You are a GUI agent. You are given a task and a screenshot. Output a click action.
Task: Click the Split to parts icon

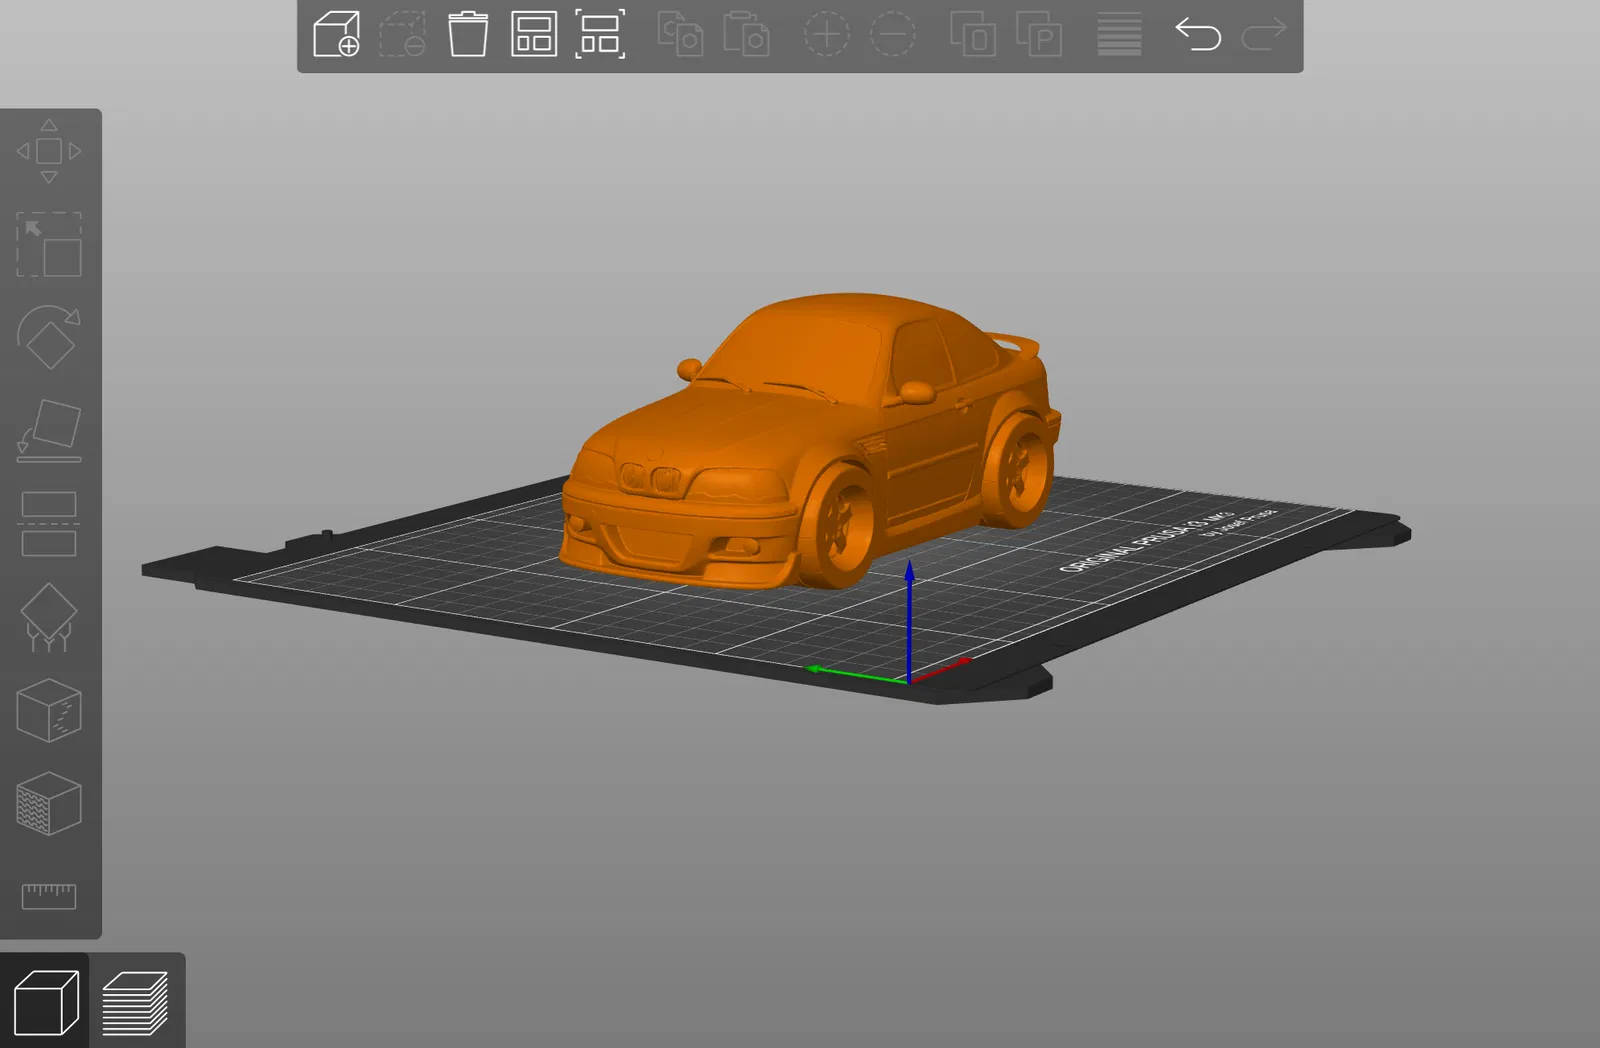click(x=1039, y=35)
